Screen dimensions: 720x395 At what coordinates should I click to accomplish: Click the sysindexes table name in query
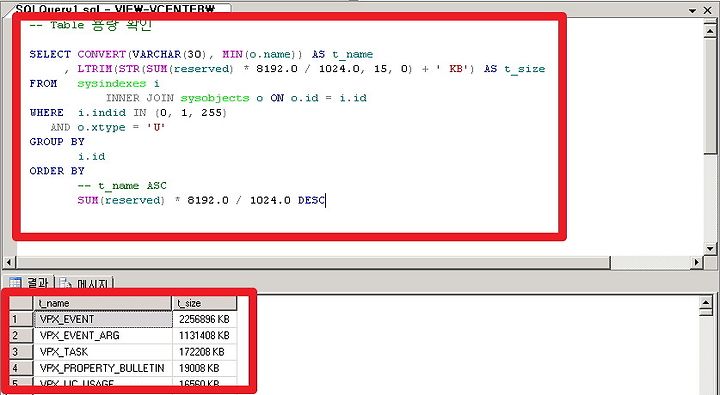point(112,84)
